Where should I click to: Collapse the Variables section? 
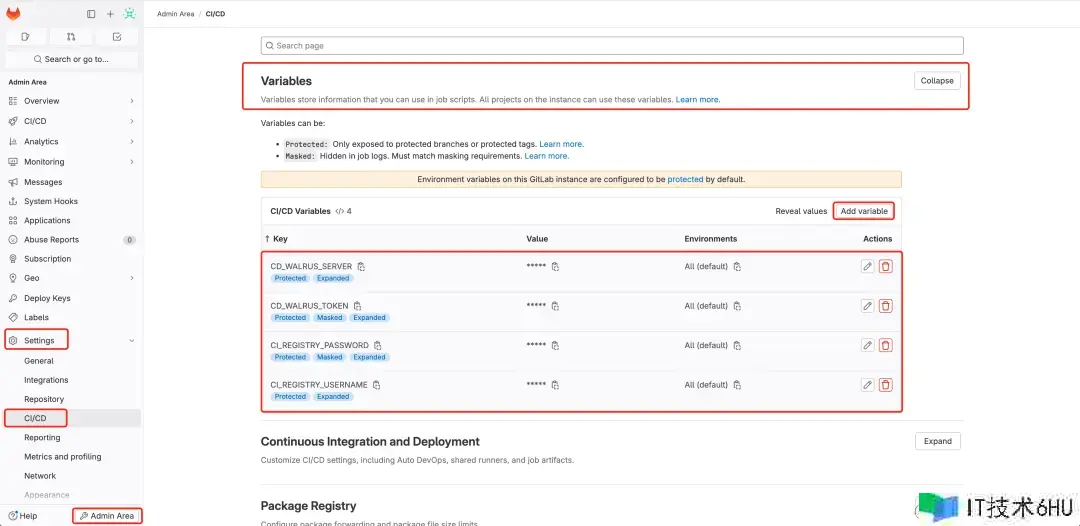pos(937,80)
